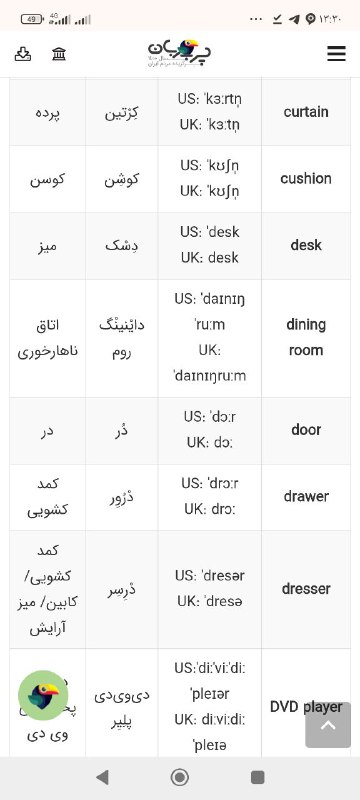
Task: Tap the drawer word cell
Action: click(x=306, y=497)
